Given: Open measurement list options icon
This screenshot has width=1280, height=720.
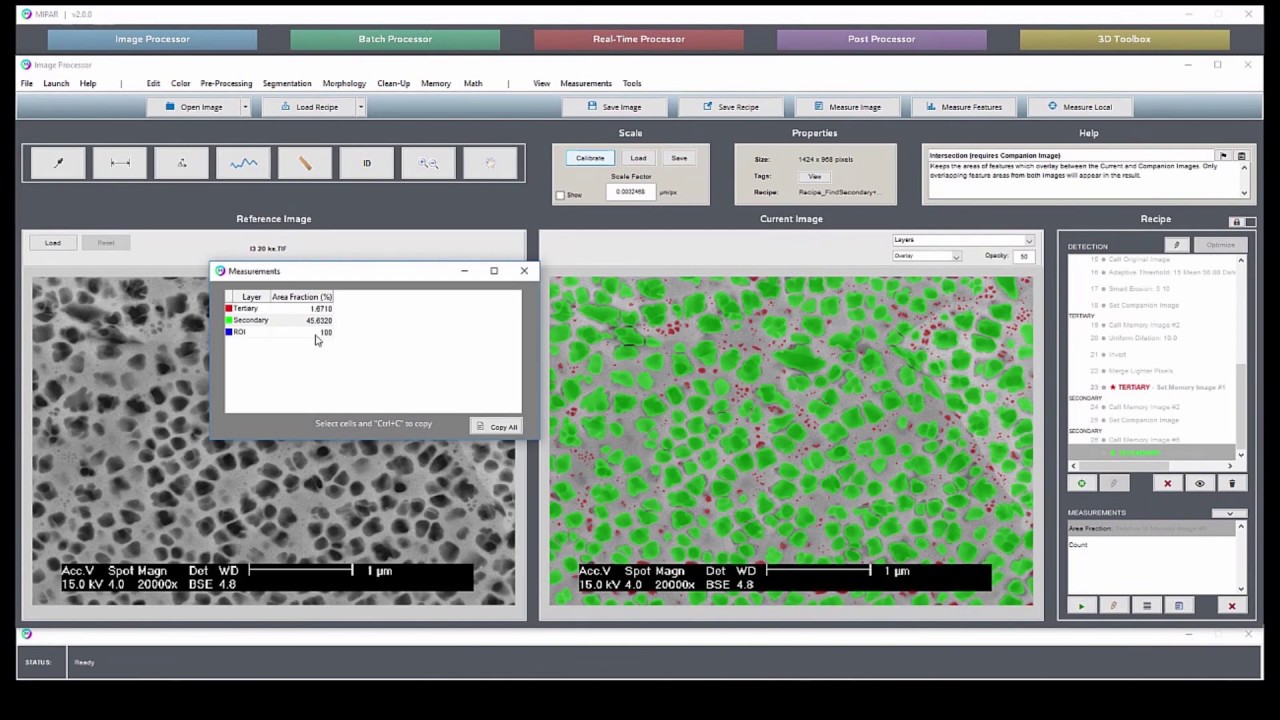Looking at the screenshot, I should tap(1147, 606).
